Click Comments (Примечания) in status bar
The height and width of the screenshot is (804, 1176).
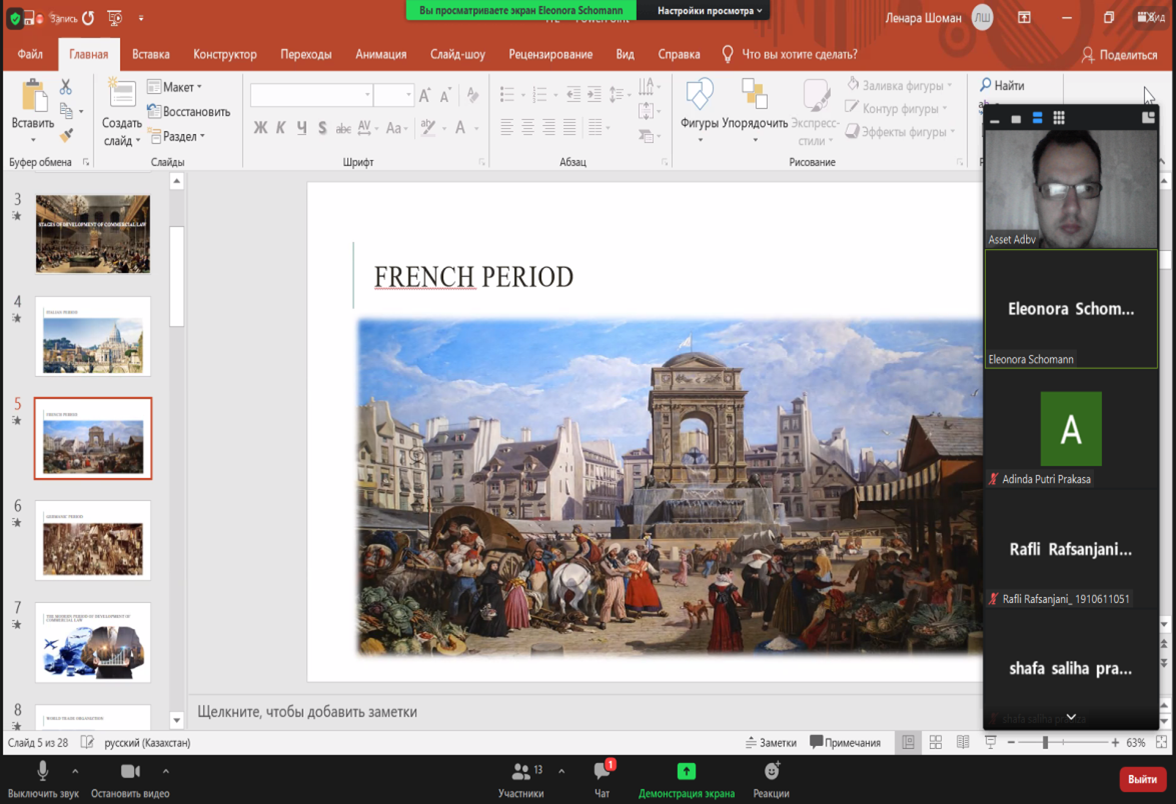click(x=845, y=742)
